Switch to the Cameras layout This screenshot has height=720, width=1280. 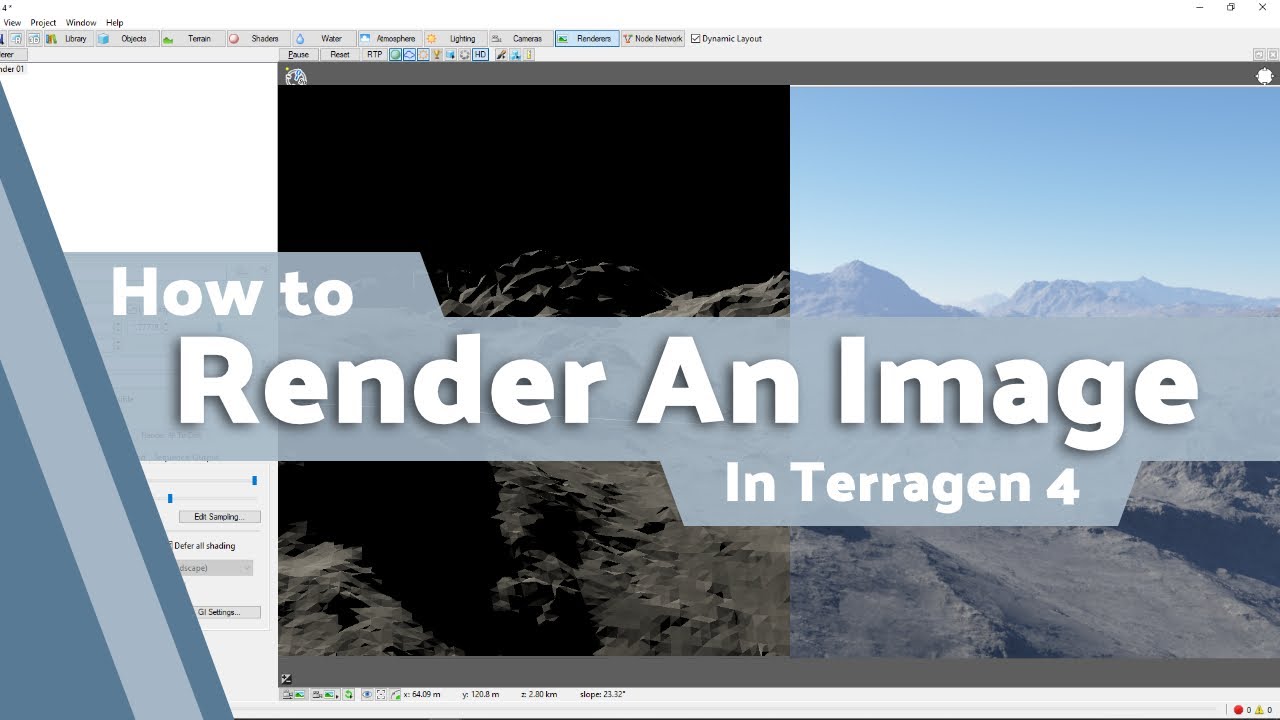tap(520, 39)
